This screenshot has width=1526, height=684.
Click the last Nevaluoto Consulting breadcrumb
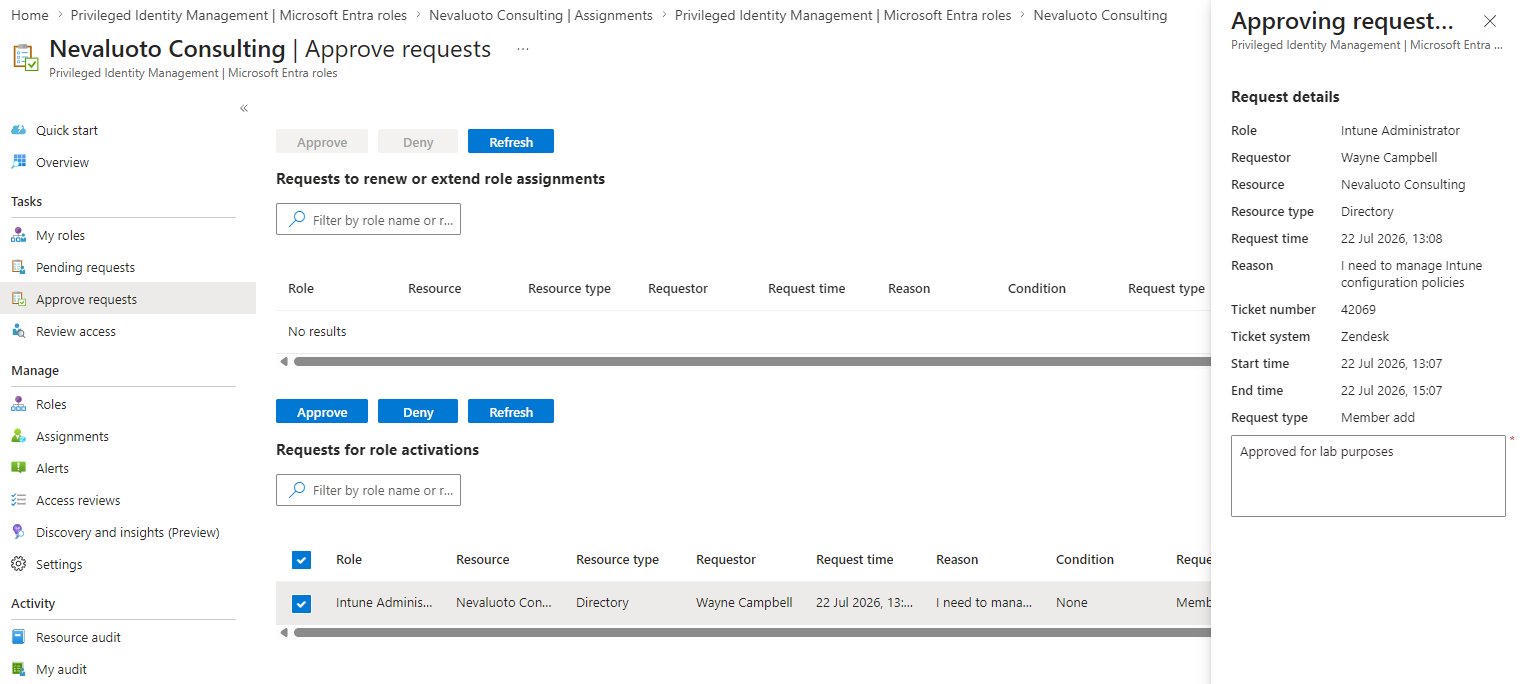(x=1100, y=15)
